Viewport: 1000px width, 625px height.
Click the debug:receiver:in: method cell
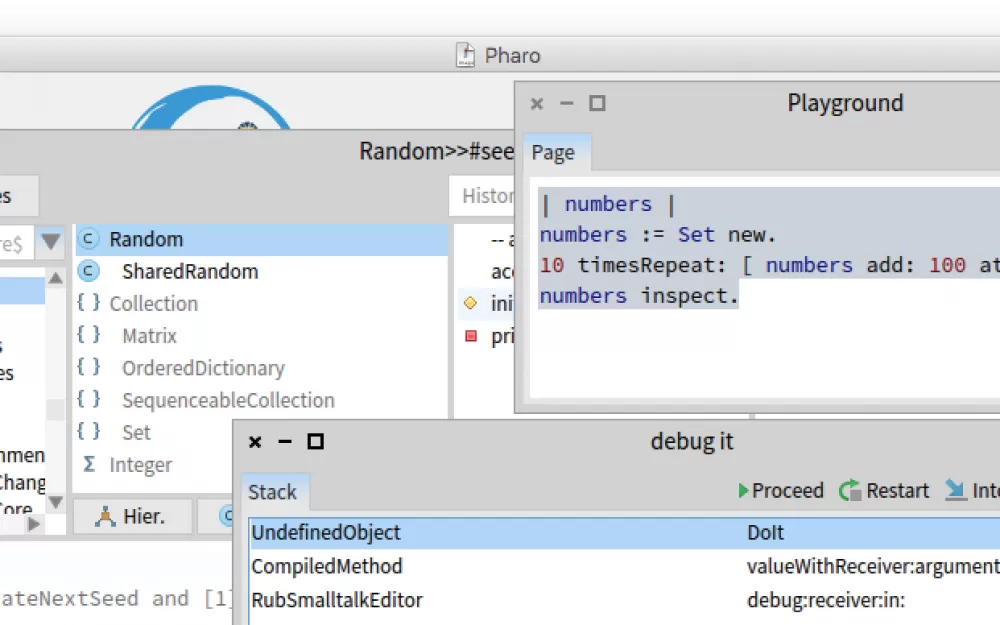826,600
